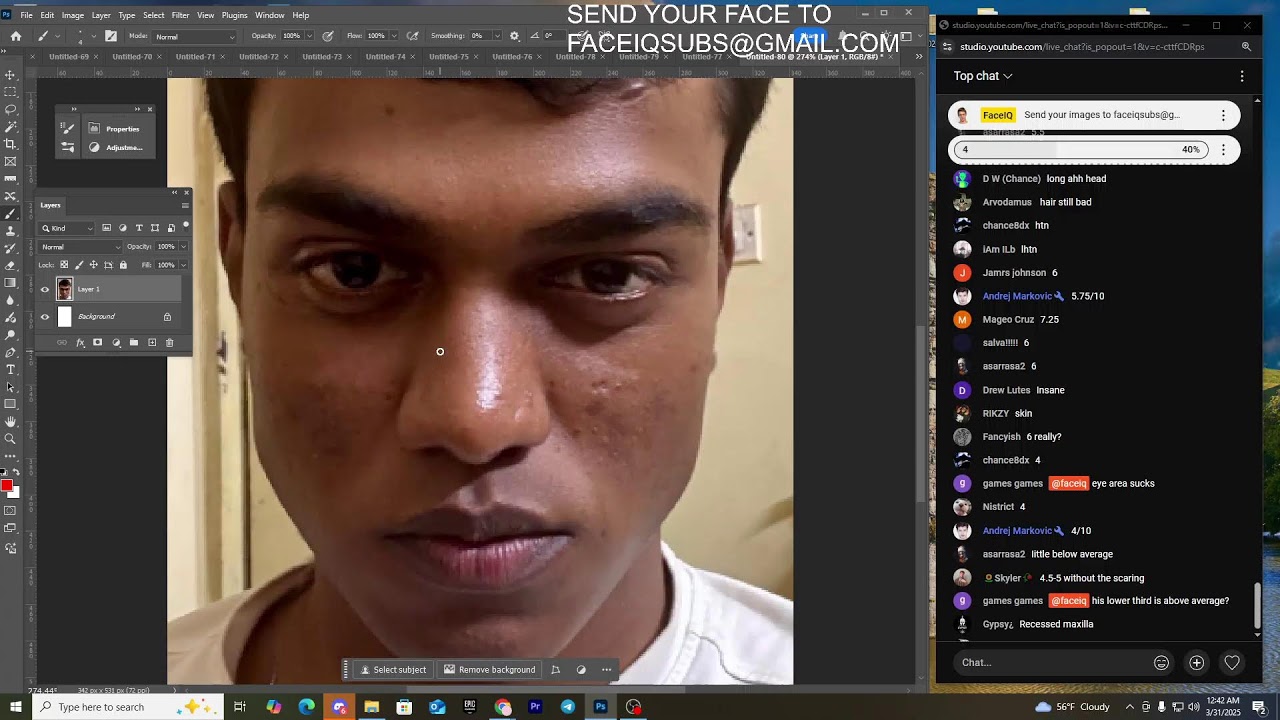Screen dimensions: 1280x720
Task: Hide Layer 1 visibility
Action: (45, 290)
